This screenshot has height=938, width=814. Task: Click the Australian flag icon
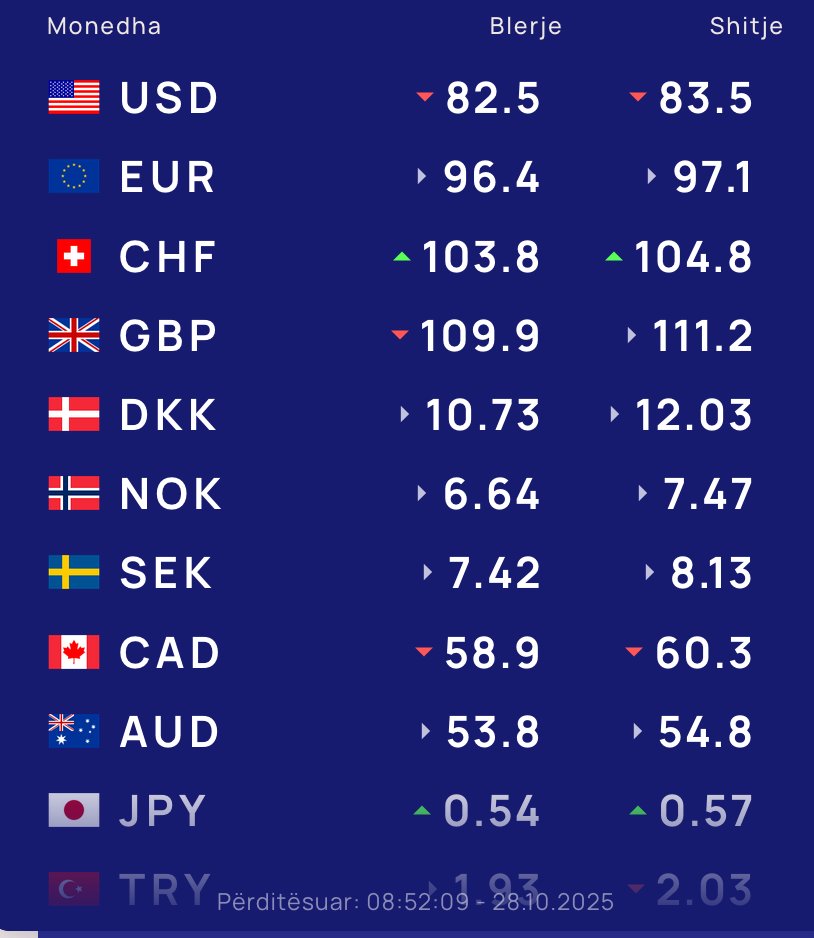[74, 731]
